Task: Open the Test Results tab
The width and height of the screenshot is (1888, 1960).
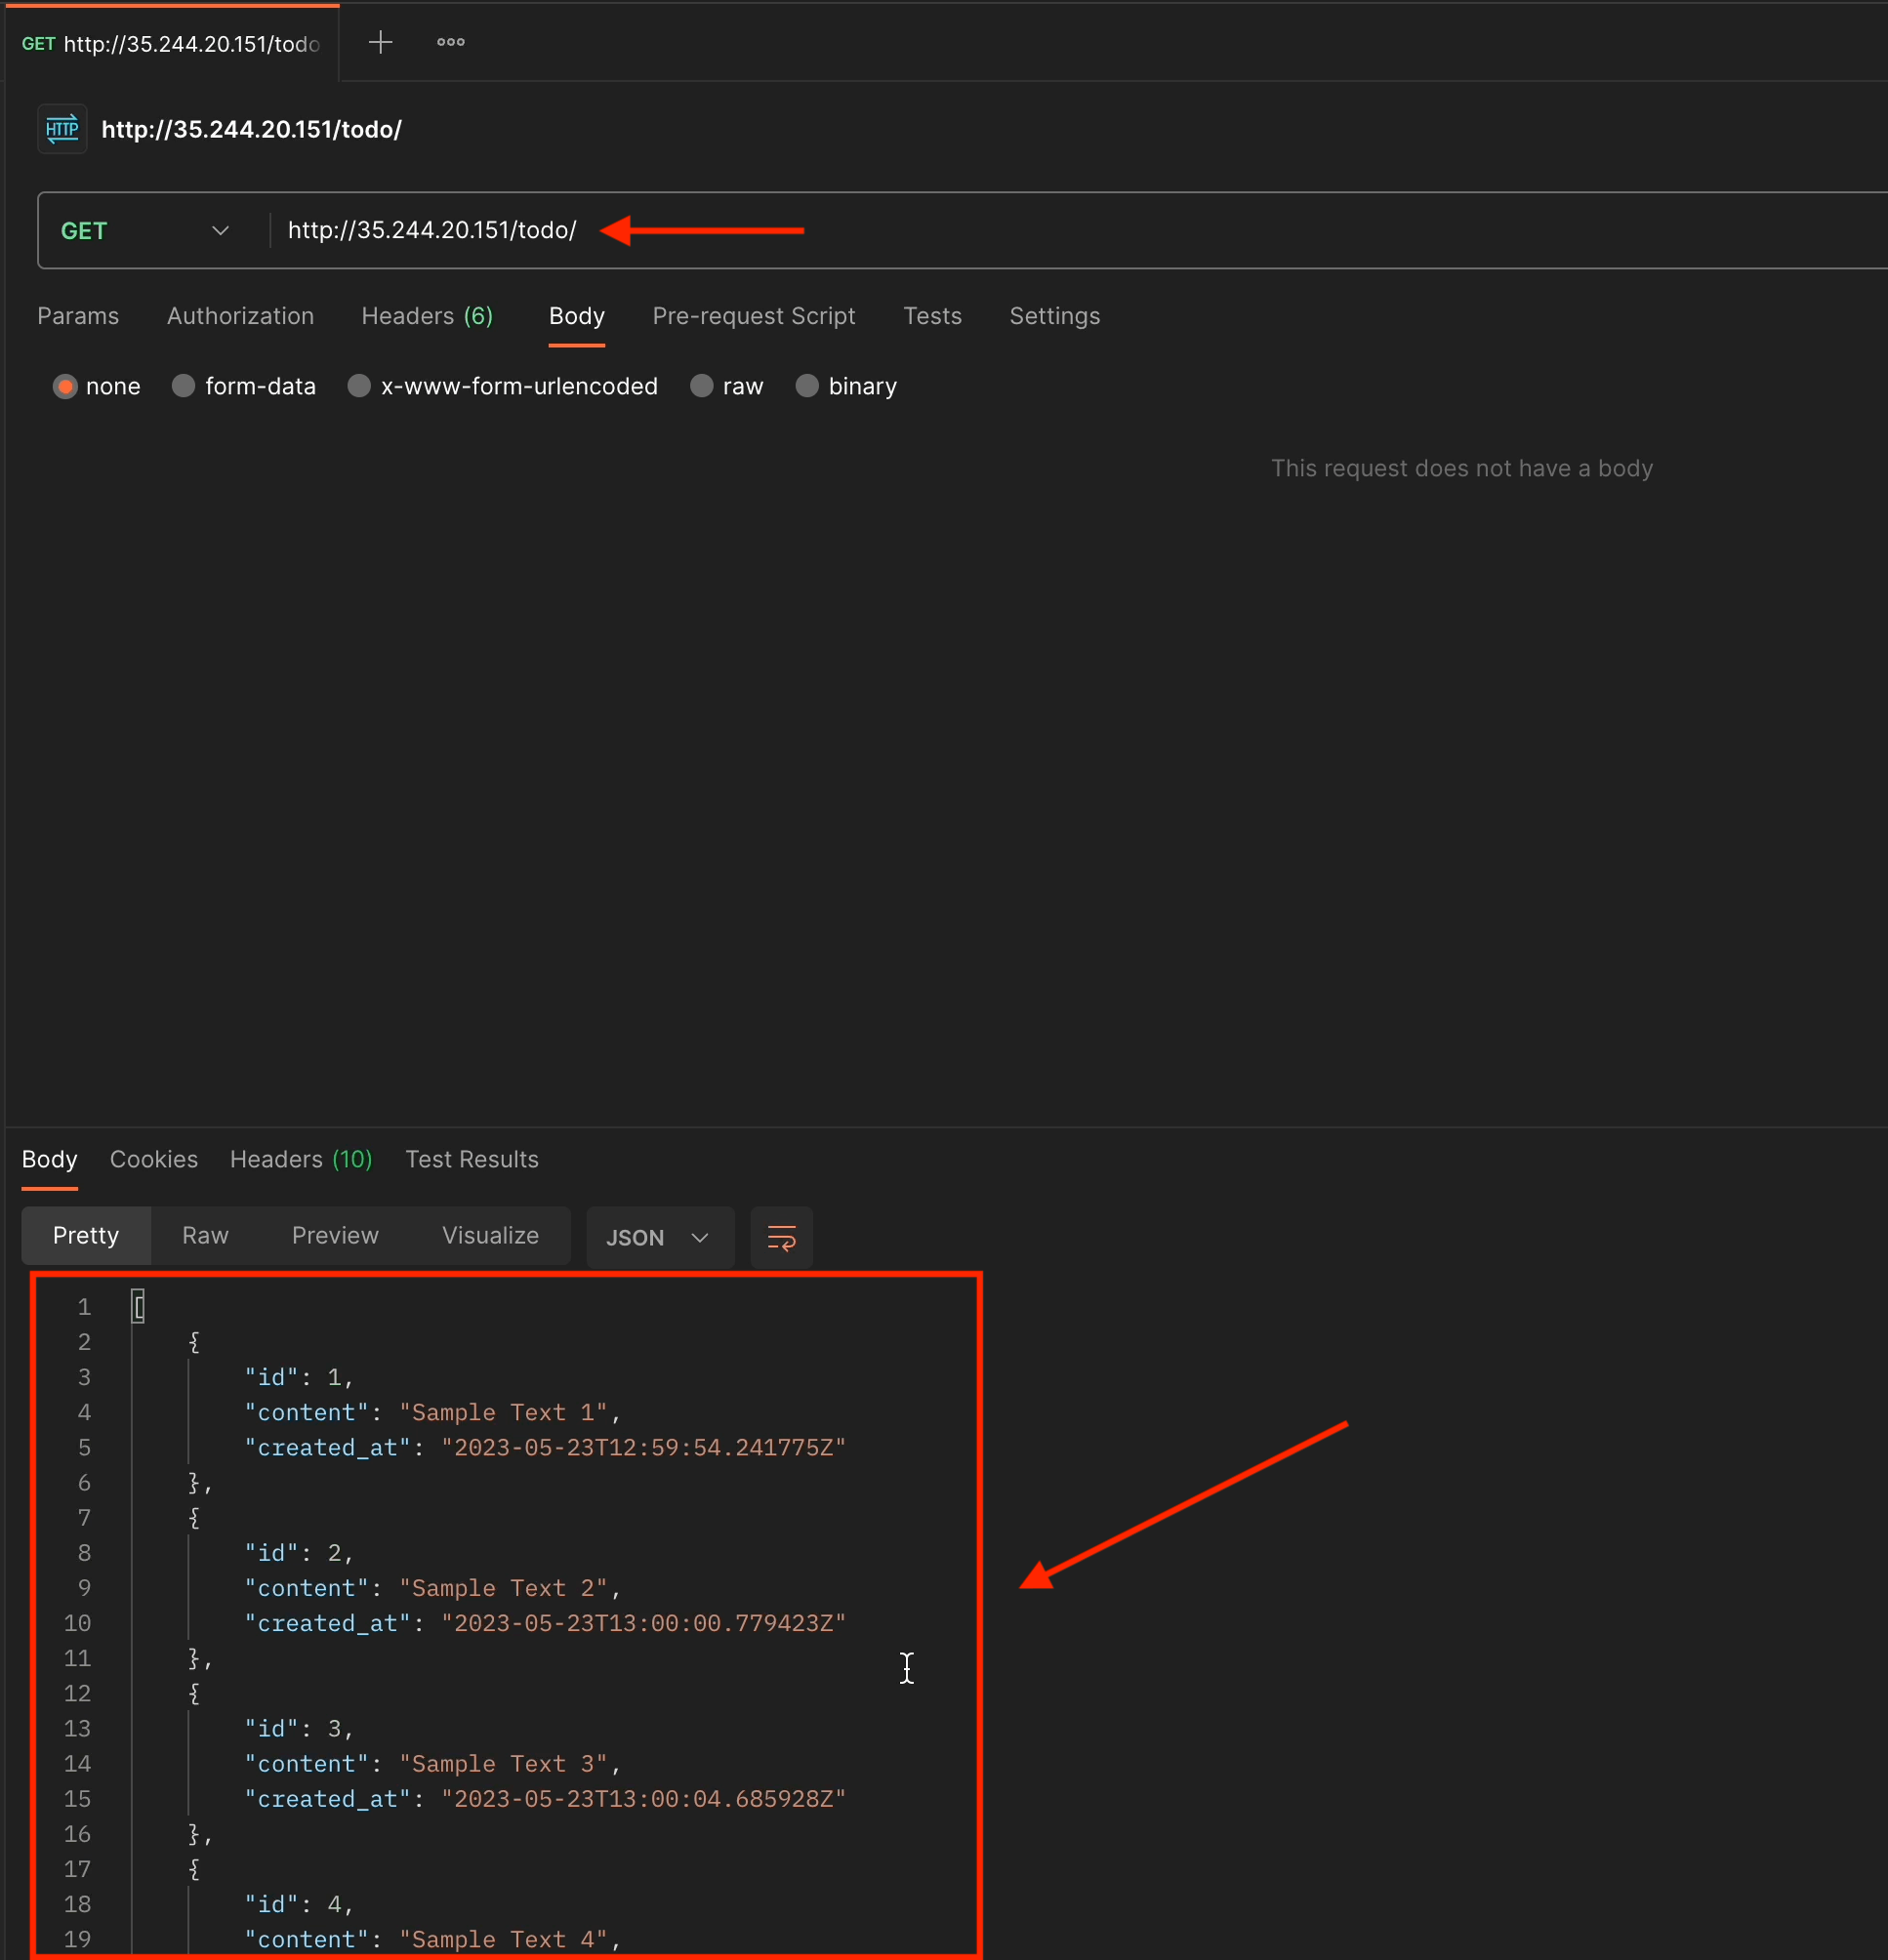Action: tap(472, 1159)
